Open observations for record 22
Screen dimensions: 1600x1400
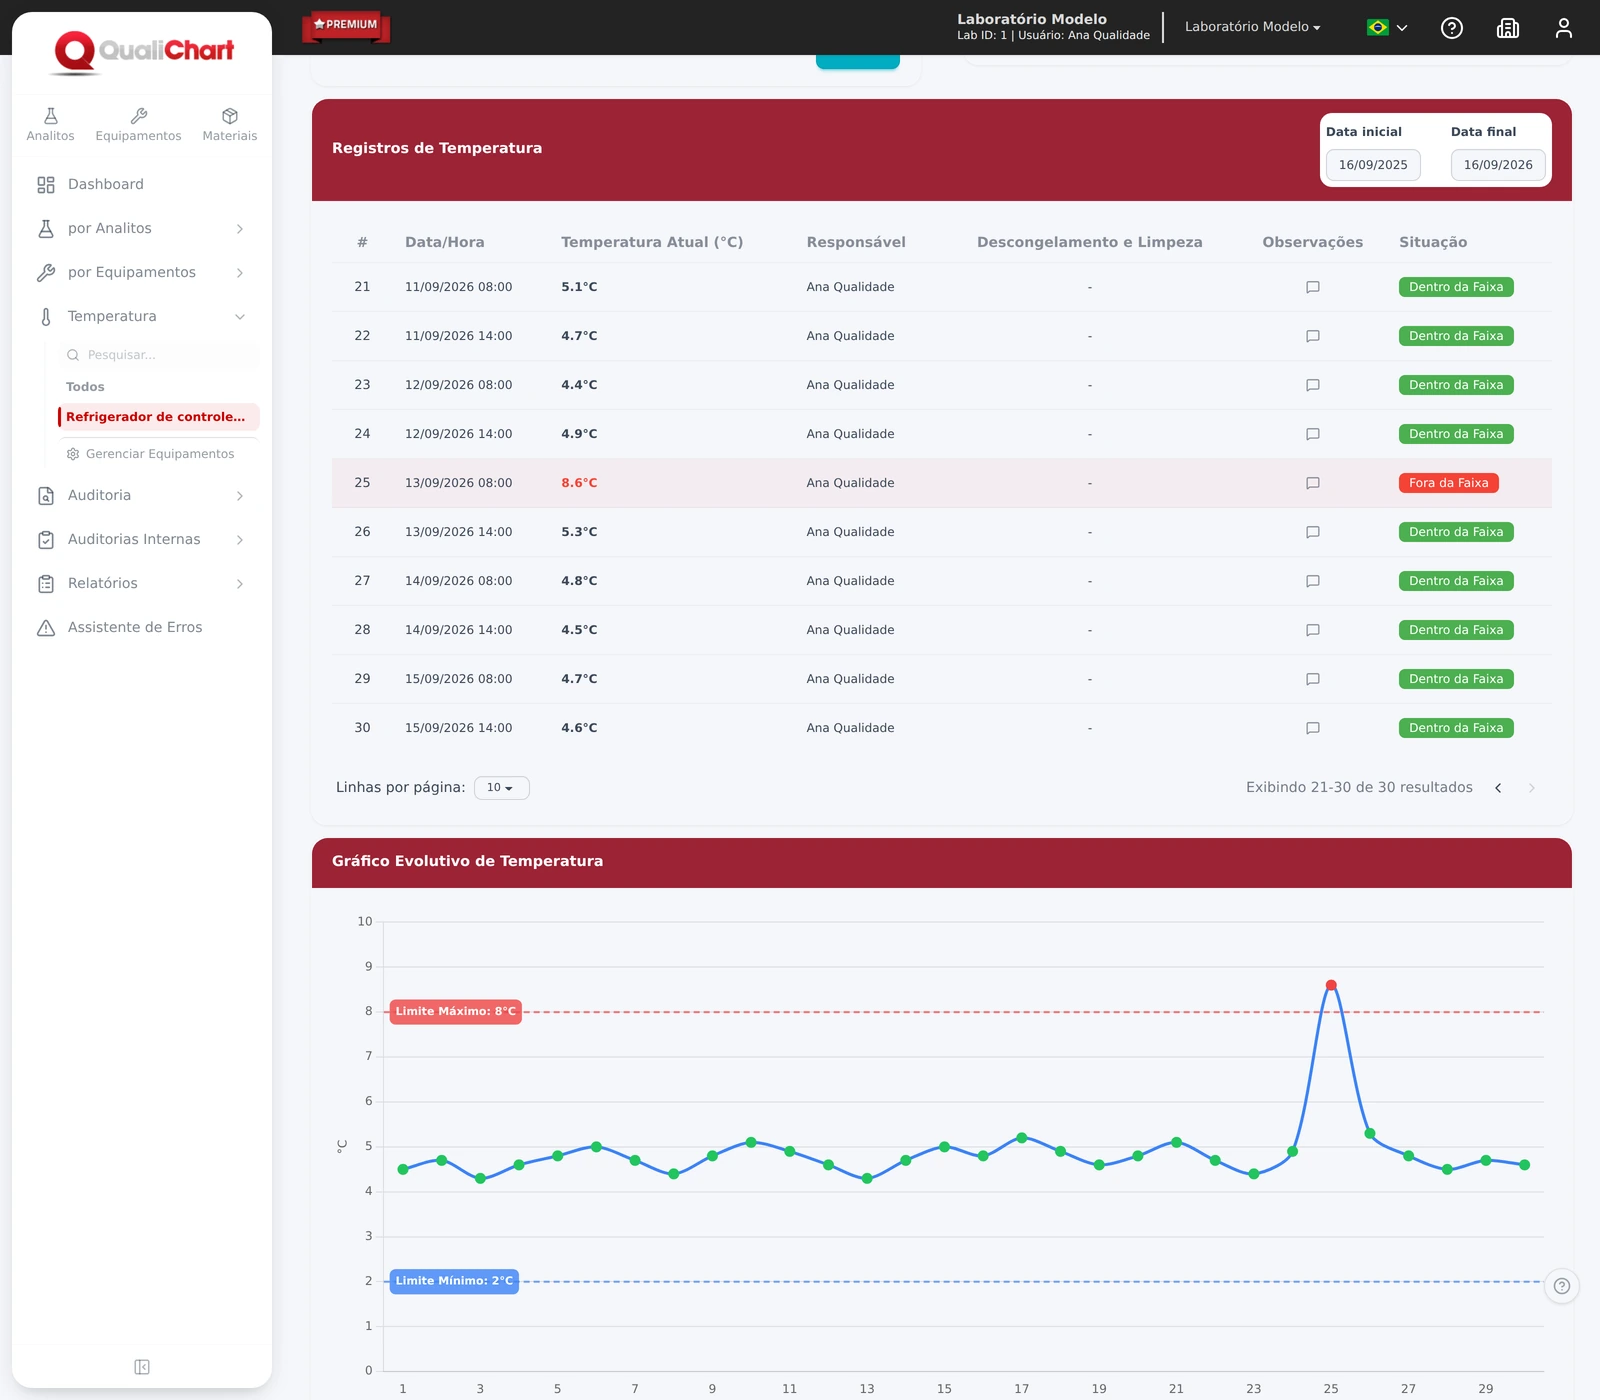(x=1313, y=336)
